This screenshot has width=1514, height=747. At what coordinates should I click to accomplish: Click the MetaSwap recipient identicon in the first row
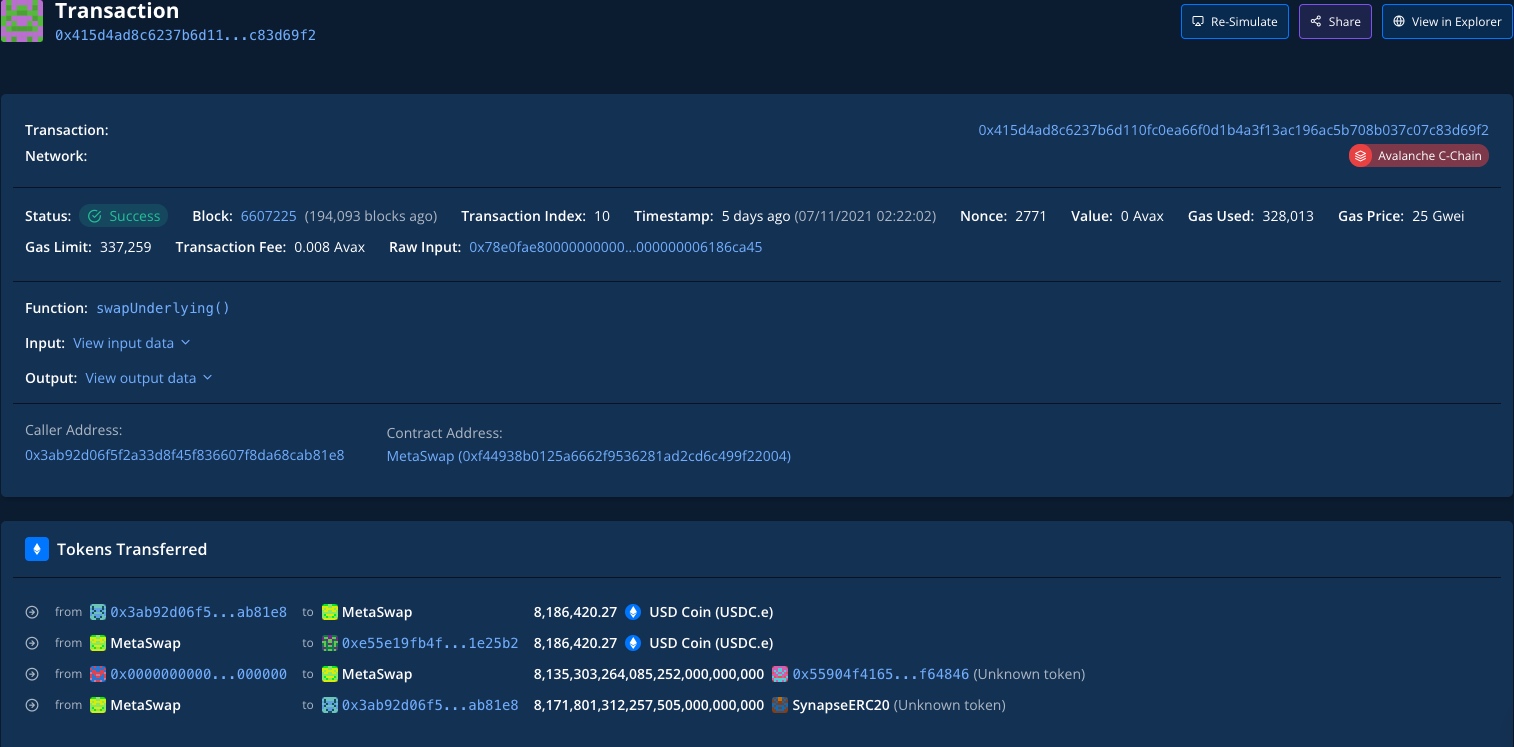tap(330, 612)
